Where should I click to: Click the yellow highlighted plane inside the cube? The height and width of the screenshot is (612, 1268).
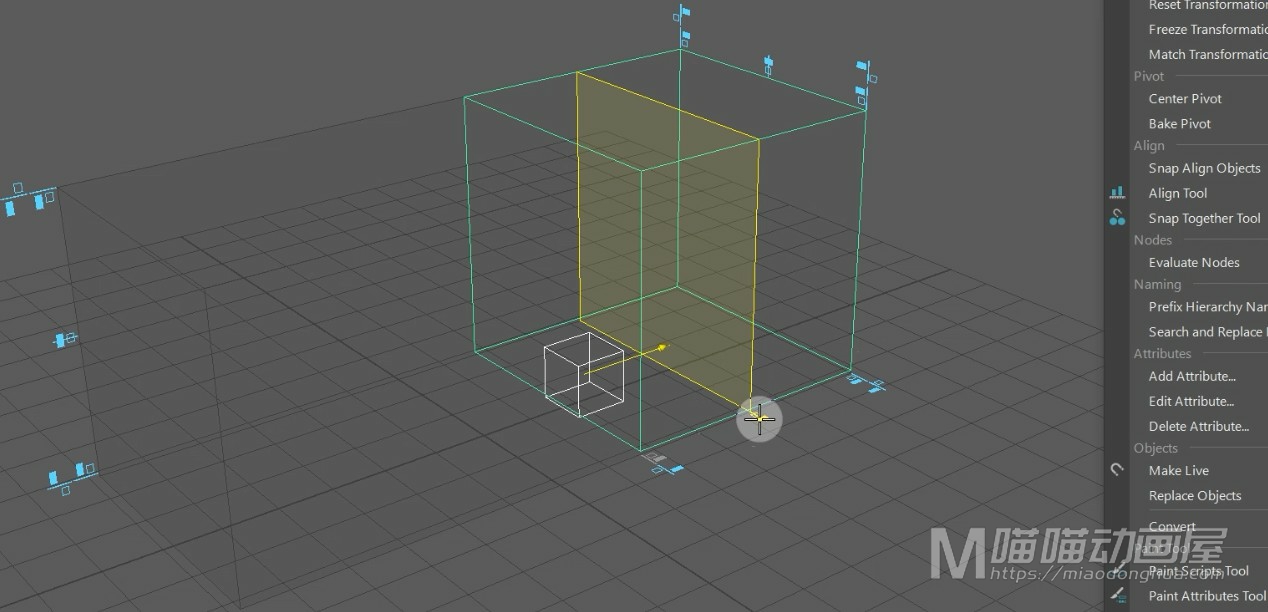667,240
